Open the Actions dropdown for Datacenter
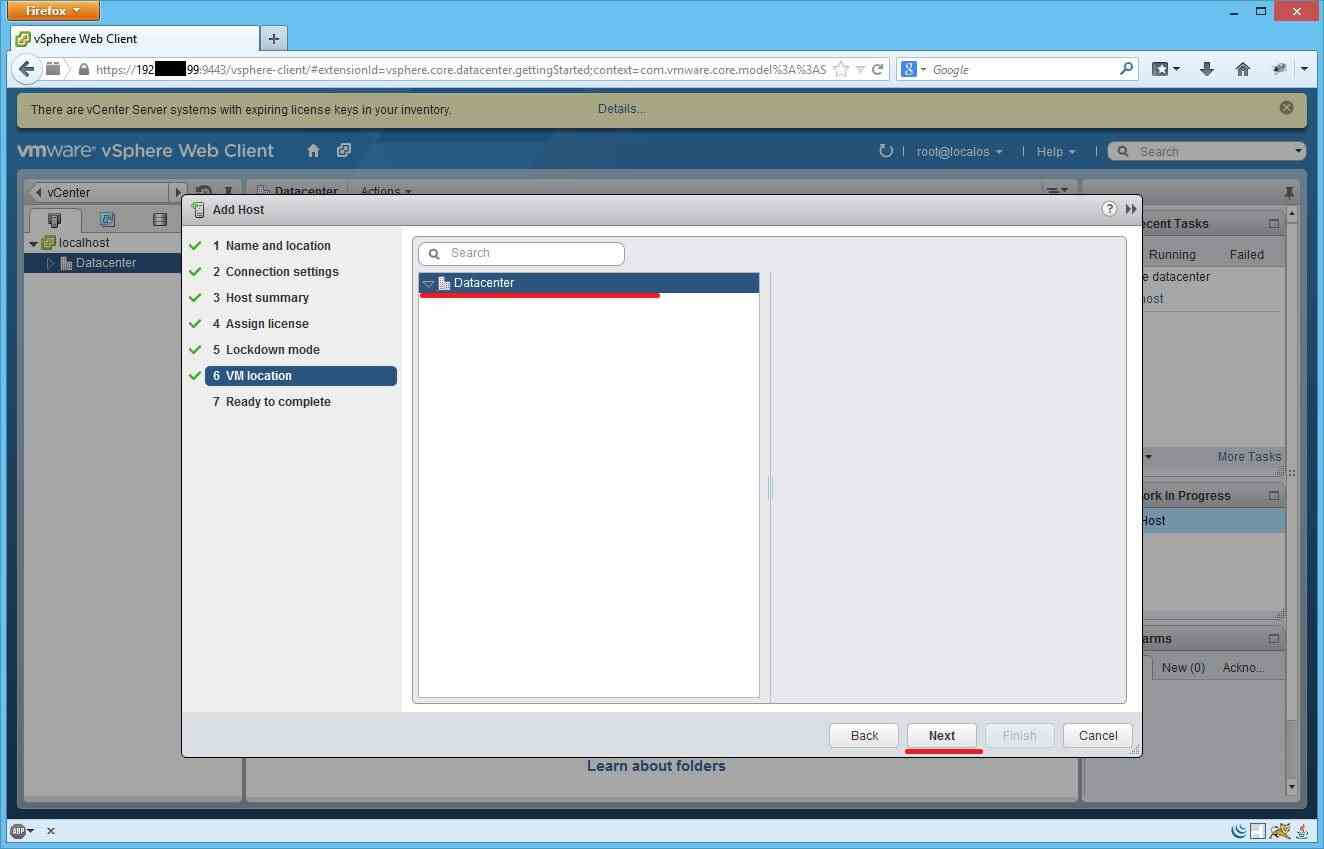 [x=386, y=191]
